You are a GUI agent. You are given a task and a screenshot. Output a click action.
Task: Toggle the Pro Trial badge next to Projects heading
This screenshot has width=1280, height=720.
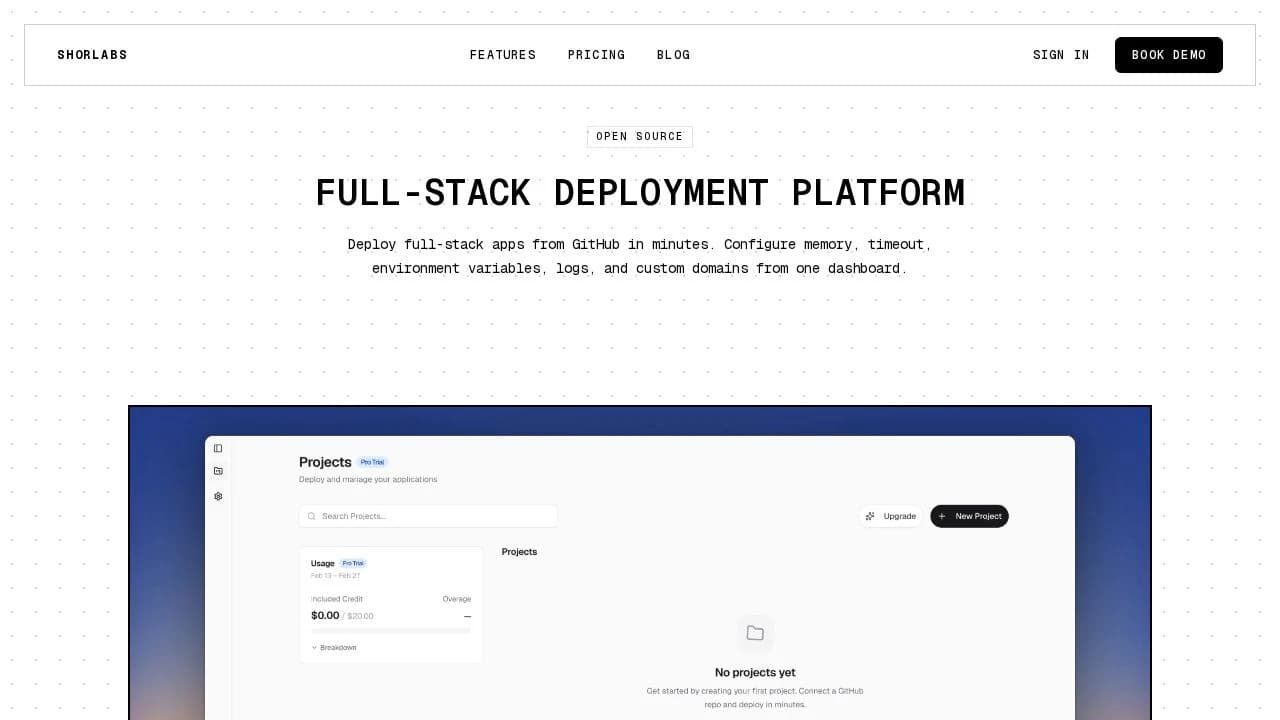click(372, 462)
